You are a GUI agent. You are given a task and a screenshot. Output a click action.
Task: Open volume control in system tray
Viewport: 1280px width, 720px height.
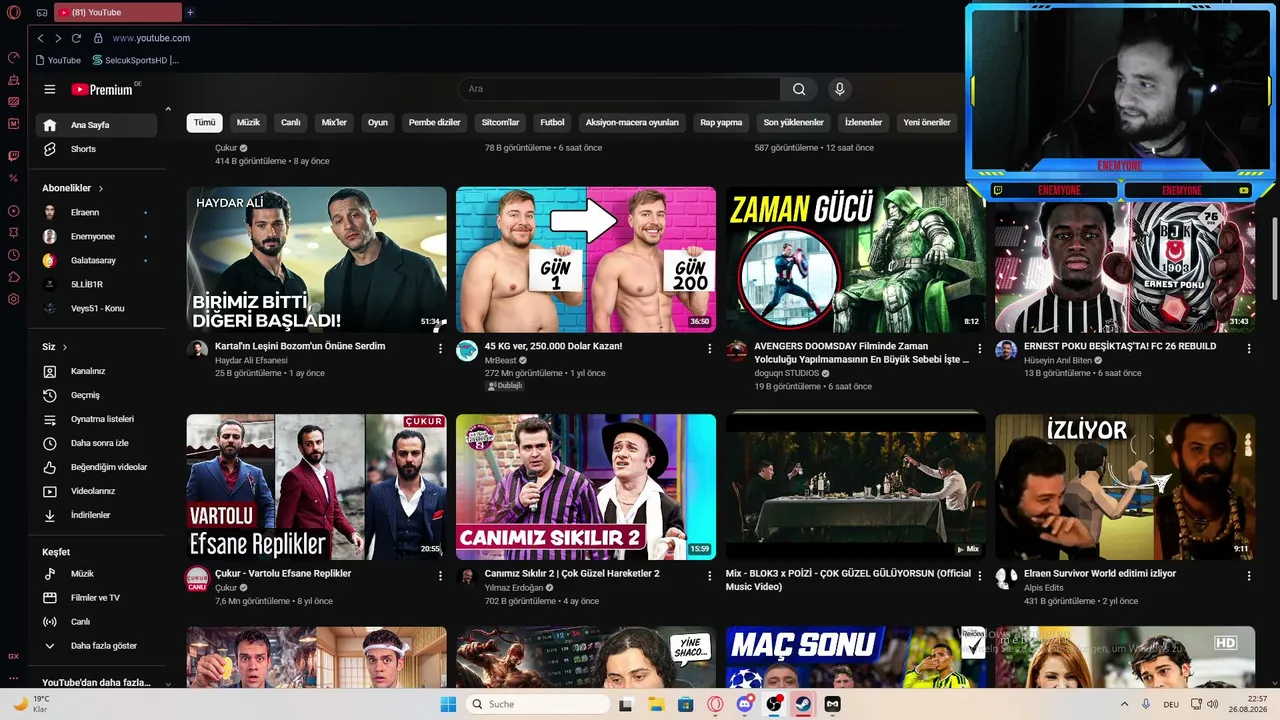point(1213,704)
